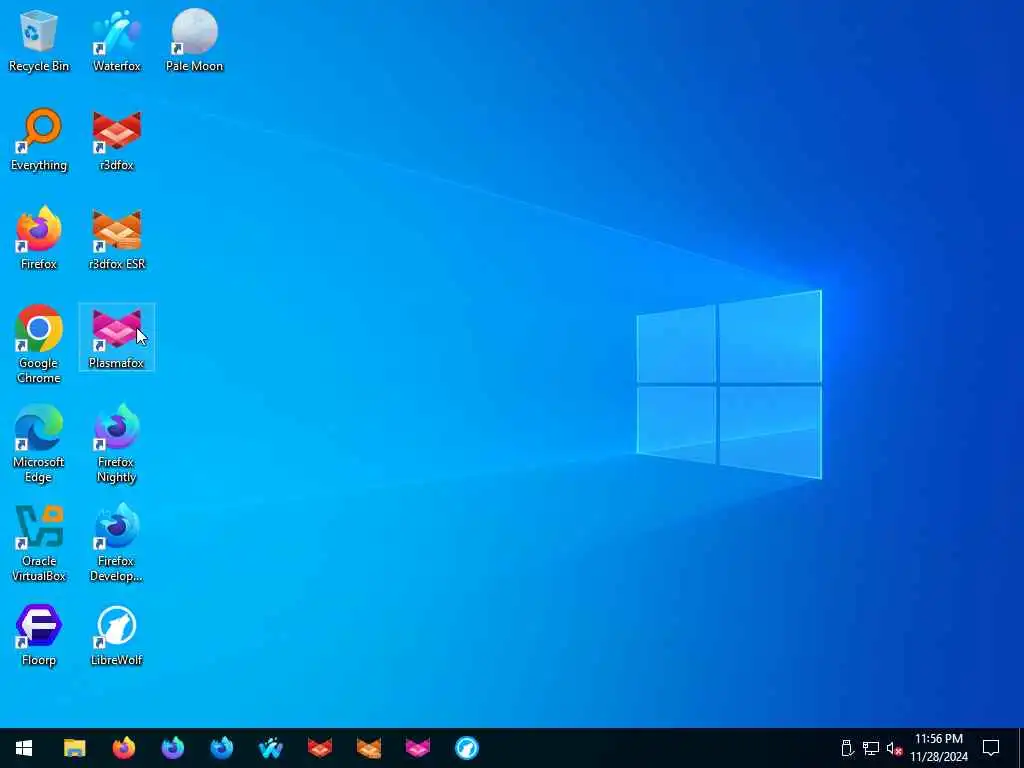This screenshot has width=1024, height=768.
Task: Select the LibreWolf desktop shortcut
Action: point(116,635)
